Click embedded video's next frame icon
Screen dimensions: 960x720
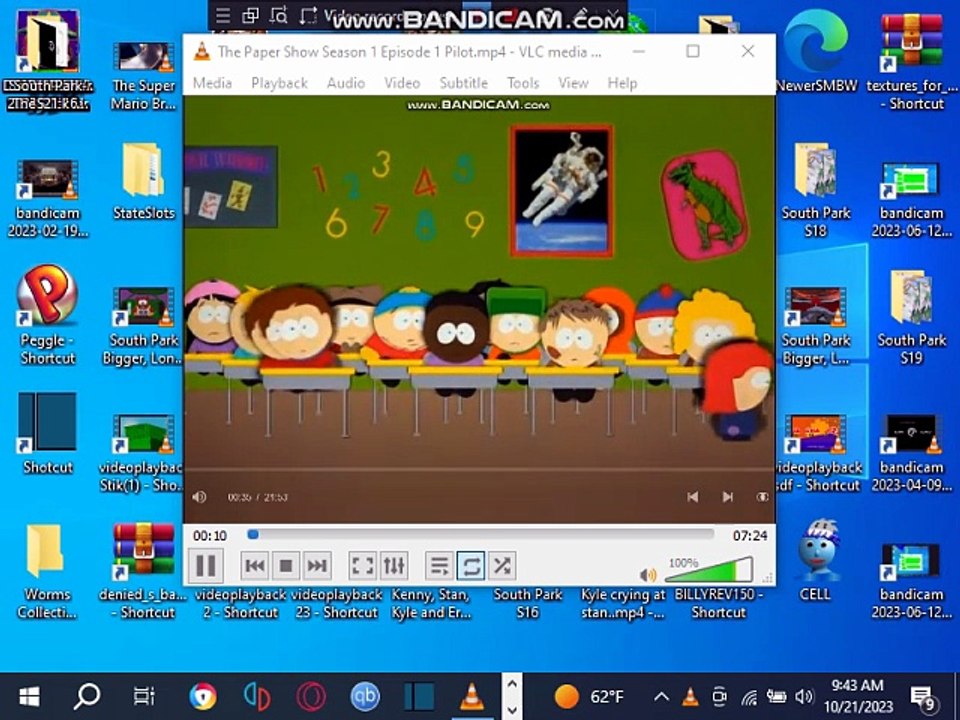727,497
